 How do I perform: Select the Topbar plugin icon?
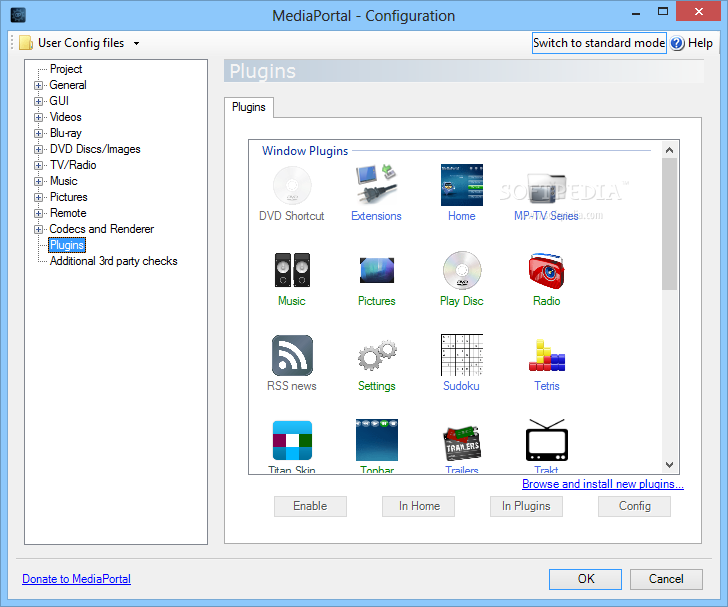click(377, 440)
